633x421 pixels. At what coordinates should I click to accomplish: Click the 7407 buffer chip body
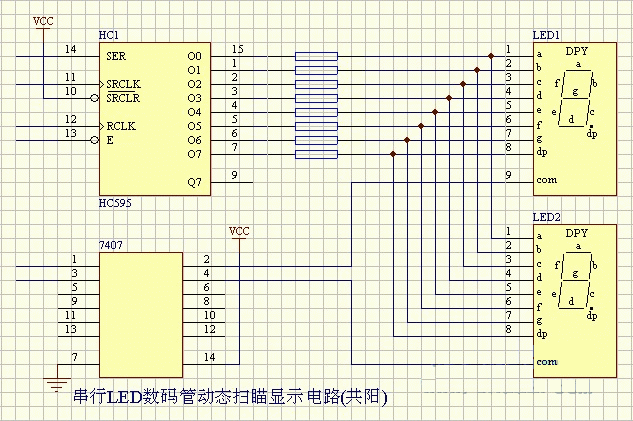pos(141,315)
